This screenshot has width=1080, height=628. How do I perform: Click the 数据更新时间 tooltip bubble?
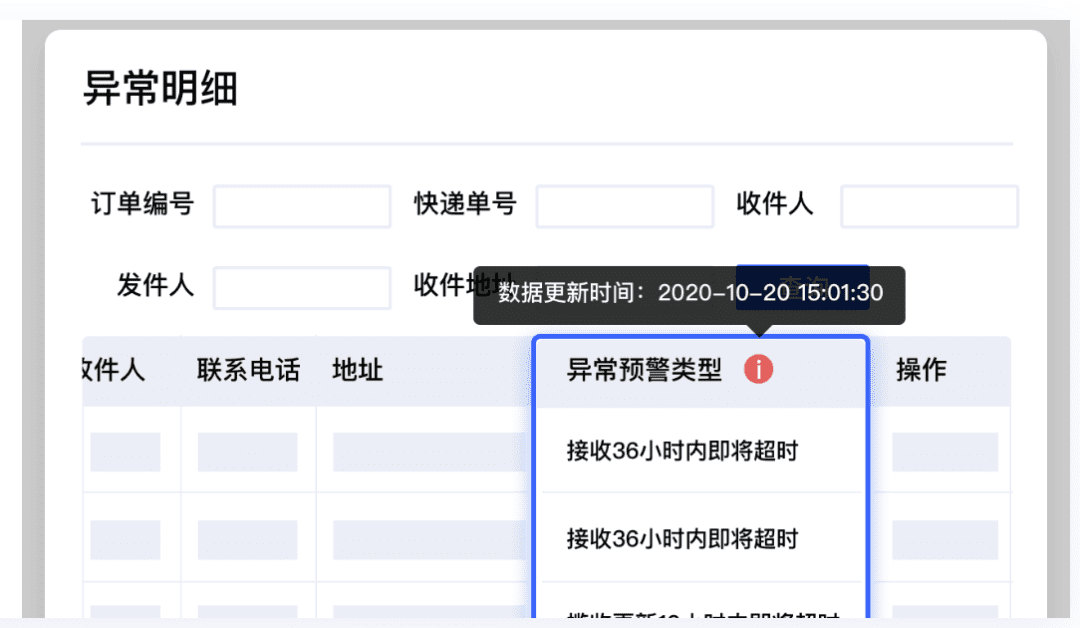(x=690, y=294)
